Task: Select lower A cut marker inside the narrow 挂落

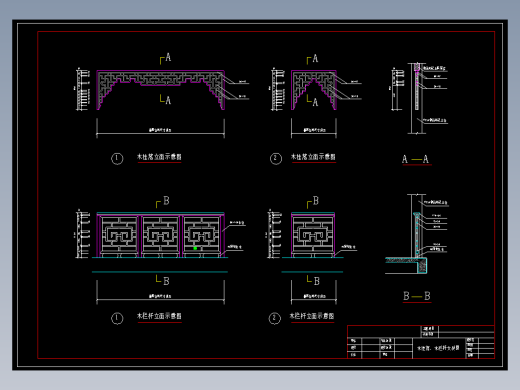Action: [312, 101]
